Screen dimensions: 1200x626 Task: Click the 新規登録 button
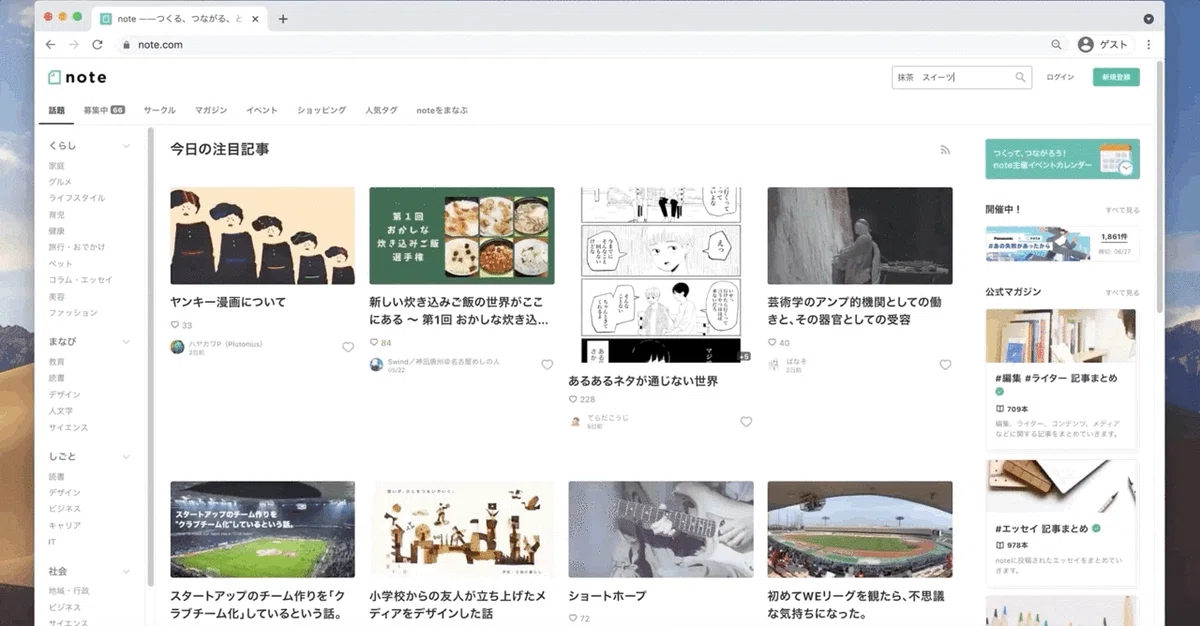click(1116, 77)
